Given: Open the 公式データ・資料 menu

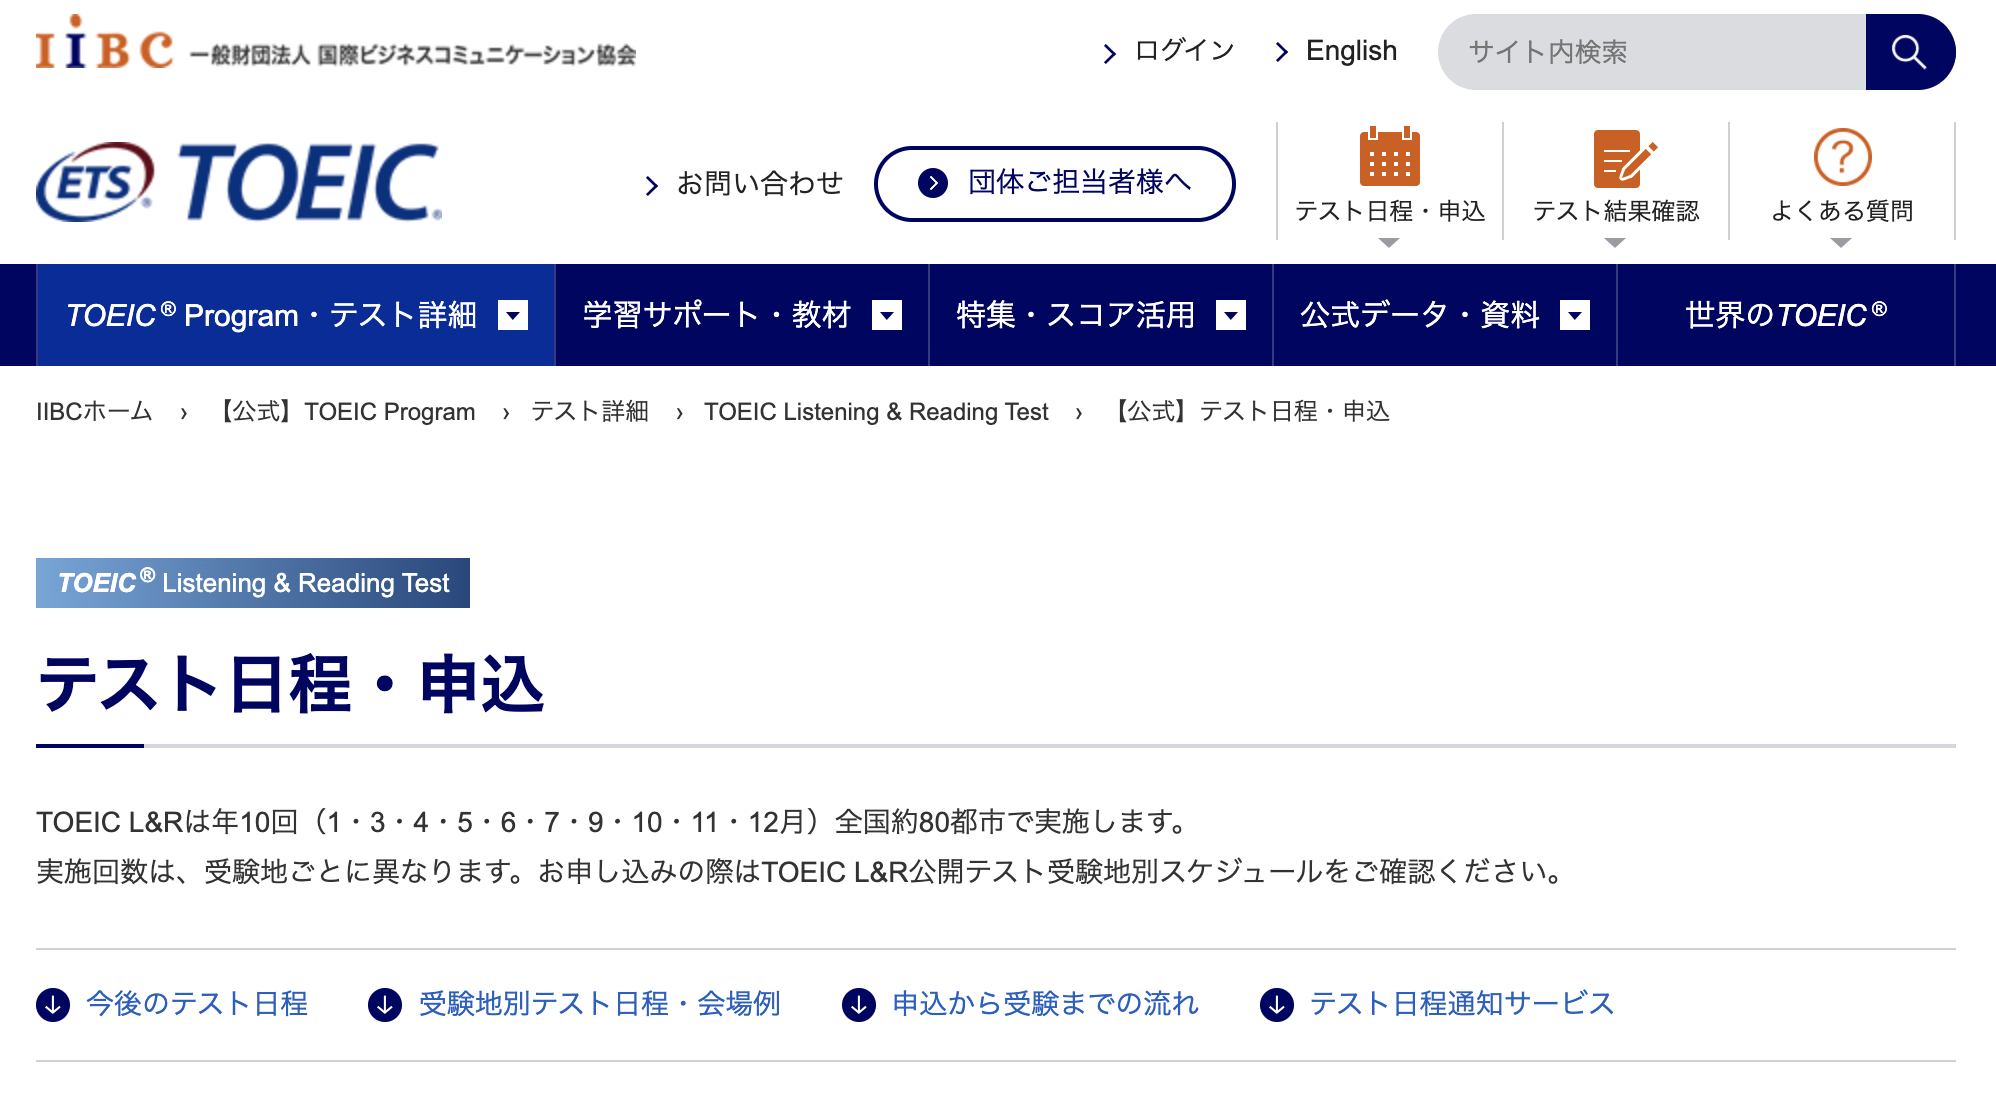Looking at the screenshot, I should [x=1445, y=315].
